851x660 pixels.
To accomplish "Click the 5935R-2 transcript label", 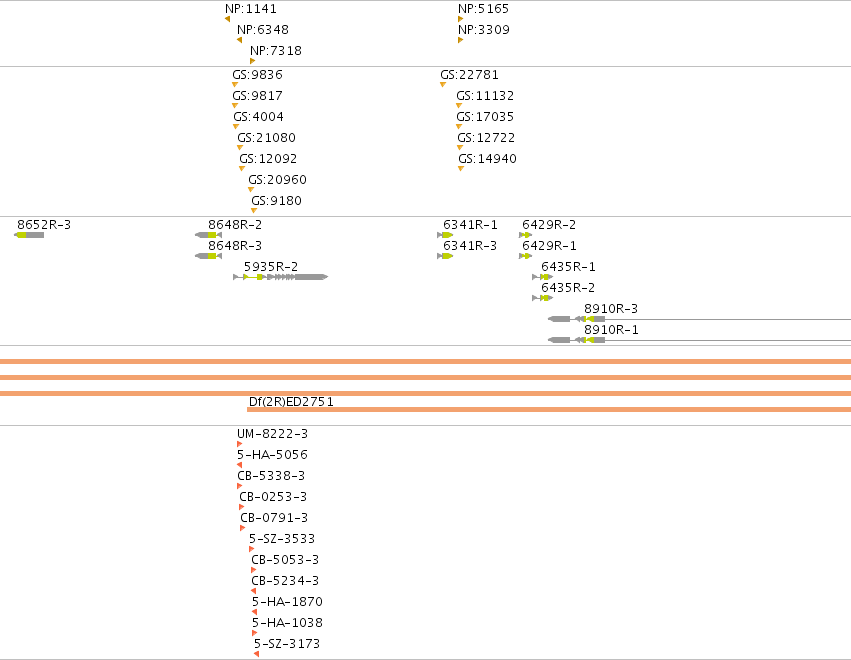I will point(271,267).
